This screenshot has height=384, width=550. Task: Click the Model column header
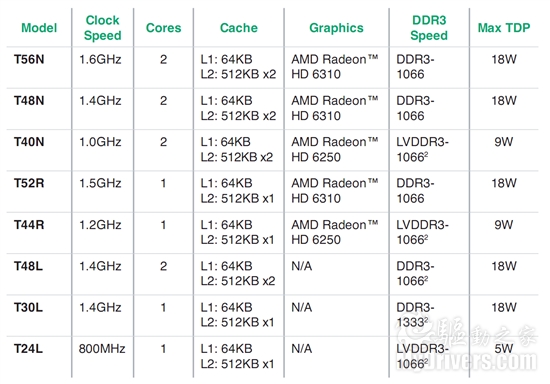pos(39,28)
